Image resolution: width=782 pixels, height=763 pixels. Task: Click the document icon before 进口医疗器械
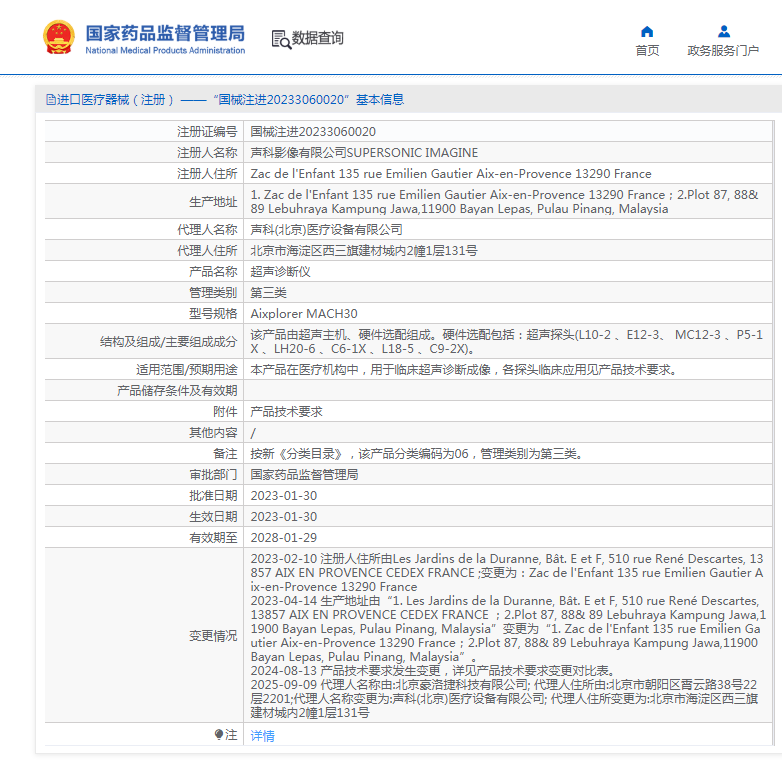[50, 100]
